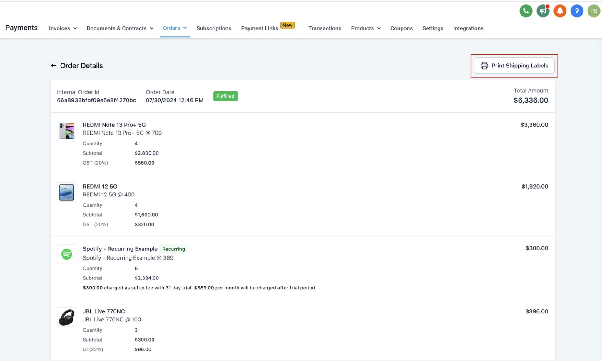Open the Subscriptions tab

(213, 28)
